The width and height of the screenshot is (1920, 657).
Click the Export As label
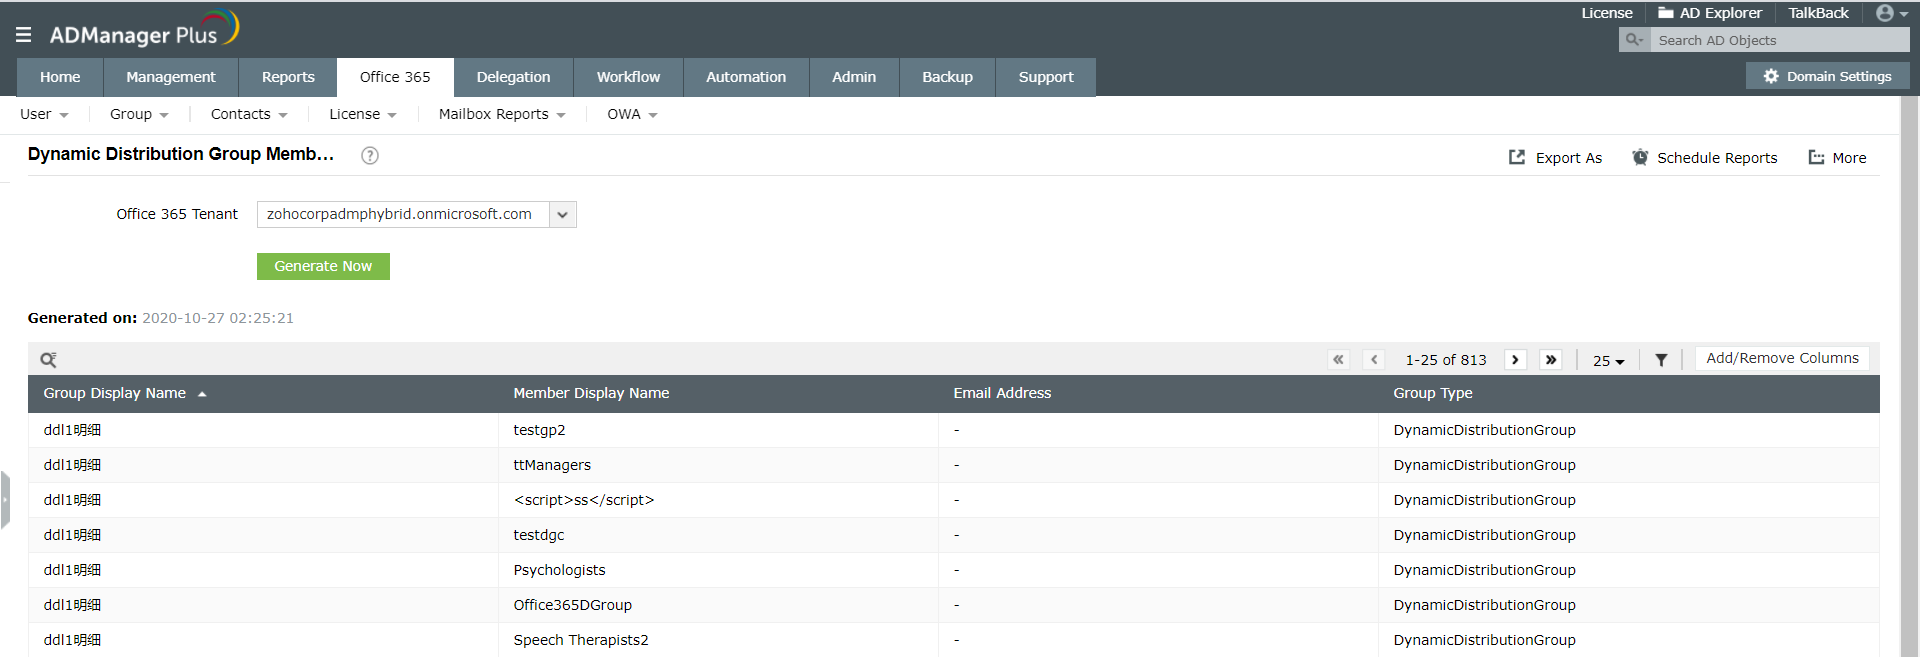(x=1568, y=158)
